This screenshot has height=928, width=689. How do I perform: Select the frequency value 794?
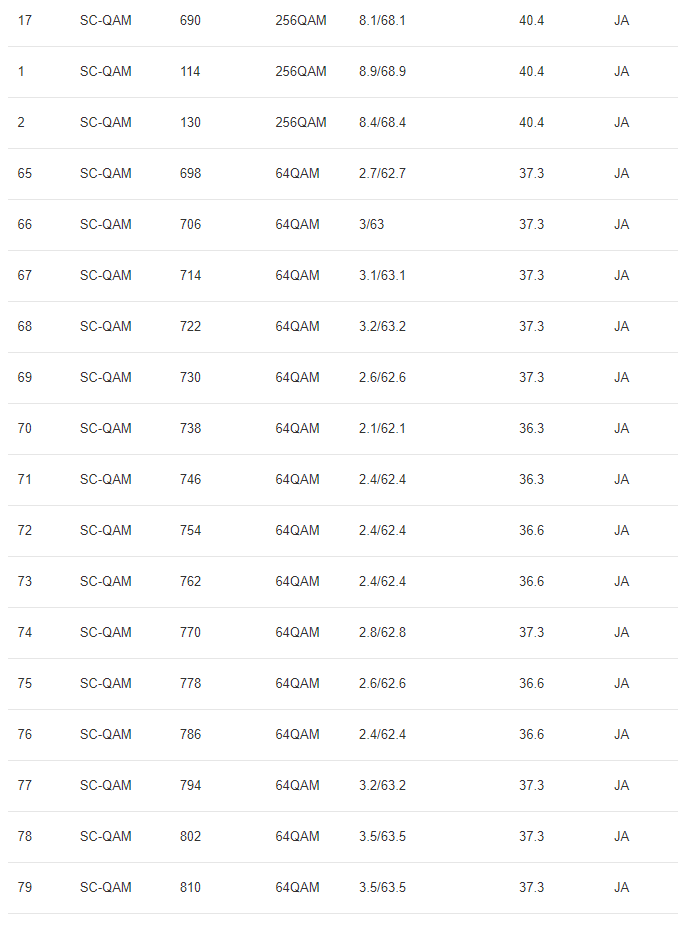190,785
